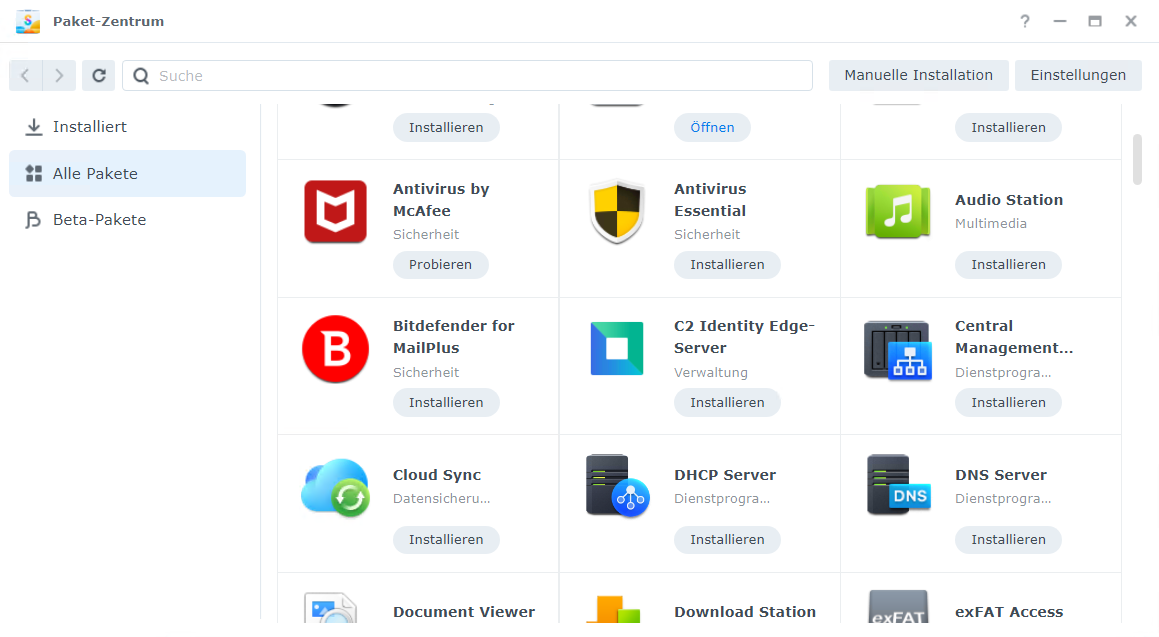Click the DHCP Server package icon
Image resolution: width=1159 pixels, height=637 pixels.
tap(616, 486)
